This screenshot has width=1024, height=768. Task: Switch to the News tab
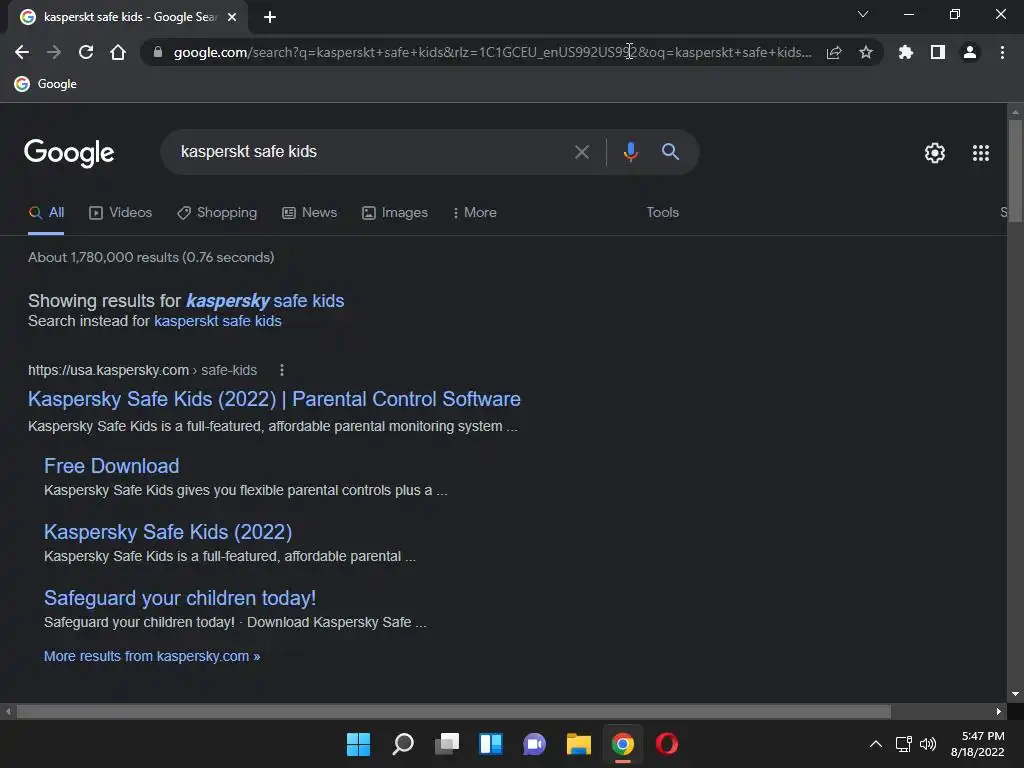pos(310,212)
